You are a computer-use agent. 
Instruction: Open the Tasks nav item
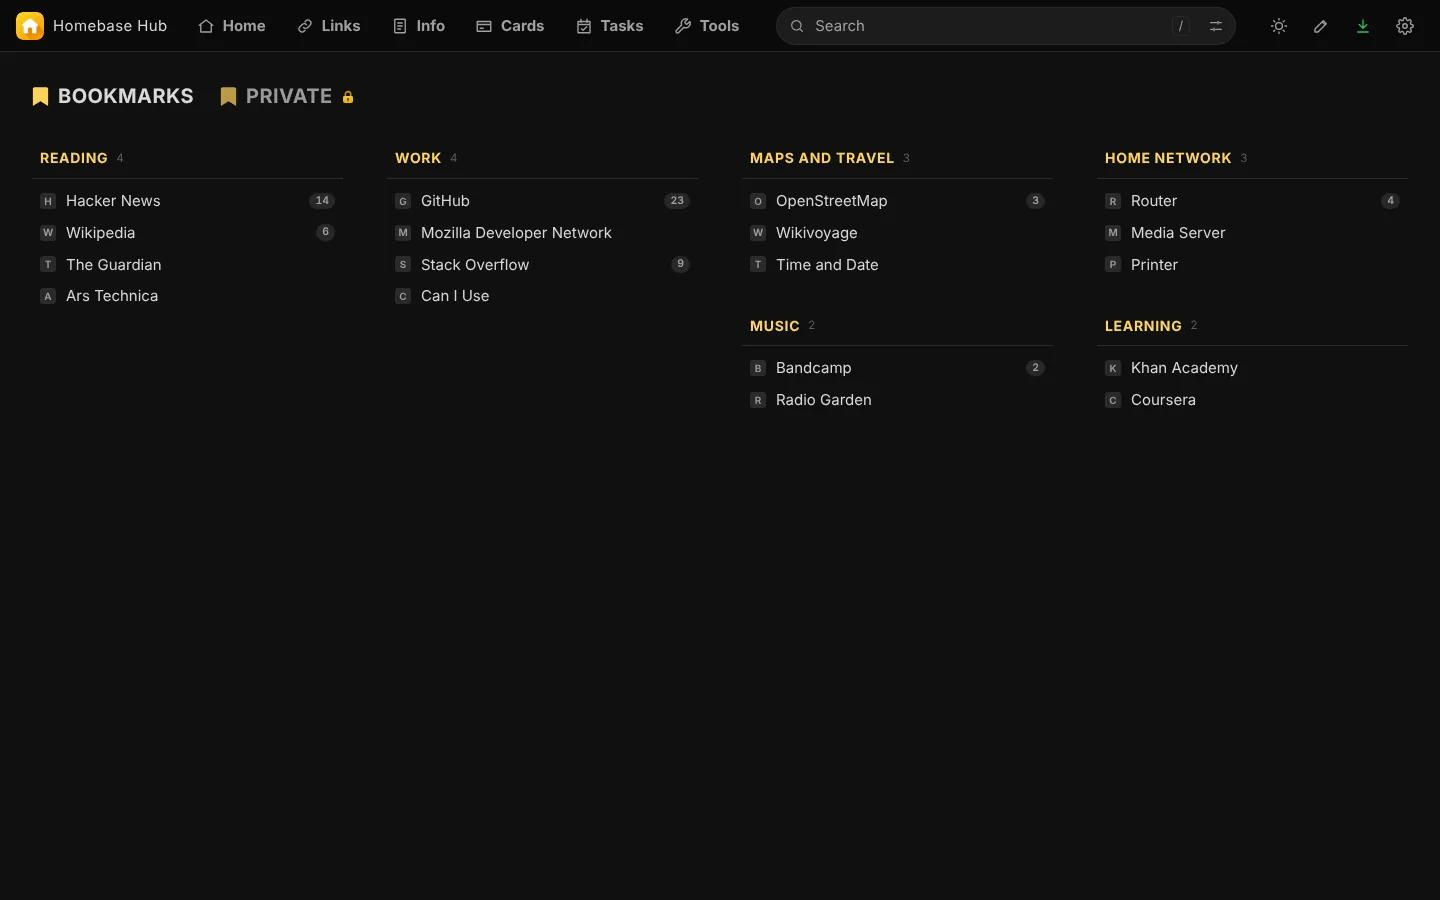click(x=610, y=26)
